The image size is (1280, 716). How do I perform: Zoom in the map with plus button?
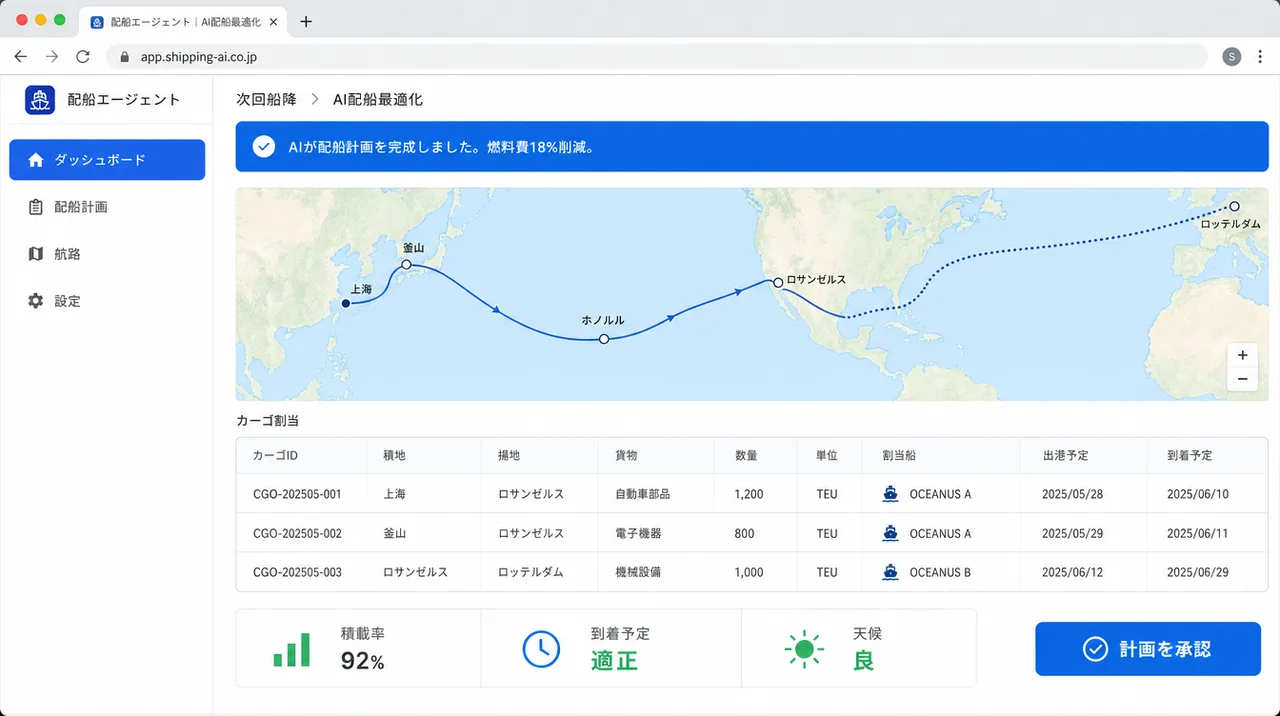[x=1242, y=355]
